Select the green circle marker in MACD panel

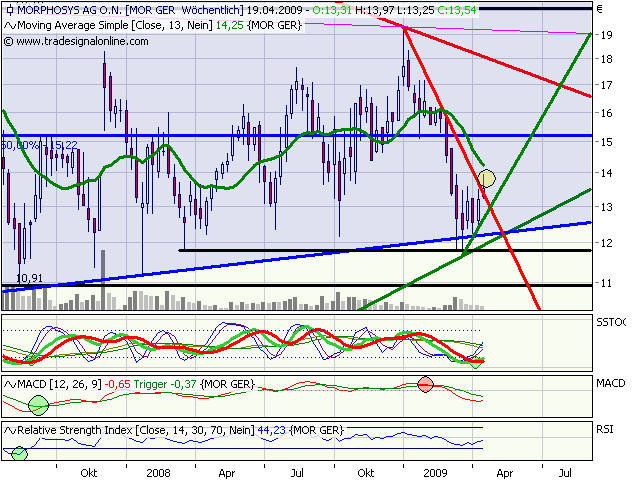point(39,405)
